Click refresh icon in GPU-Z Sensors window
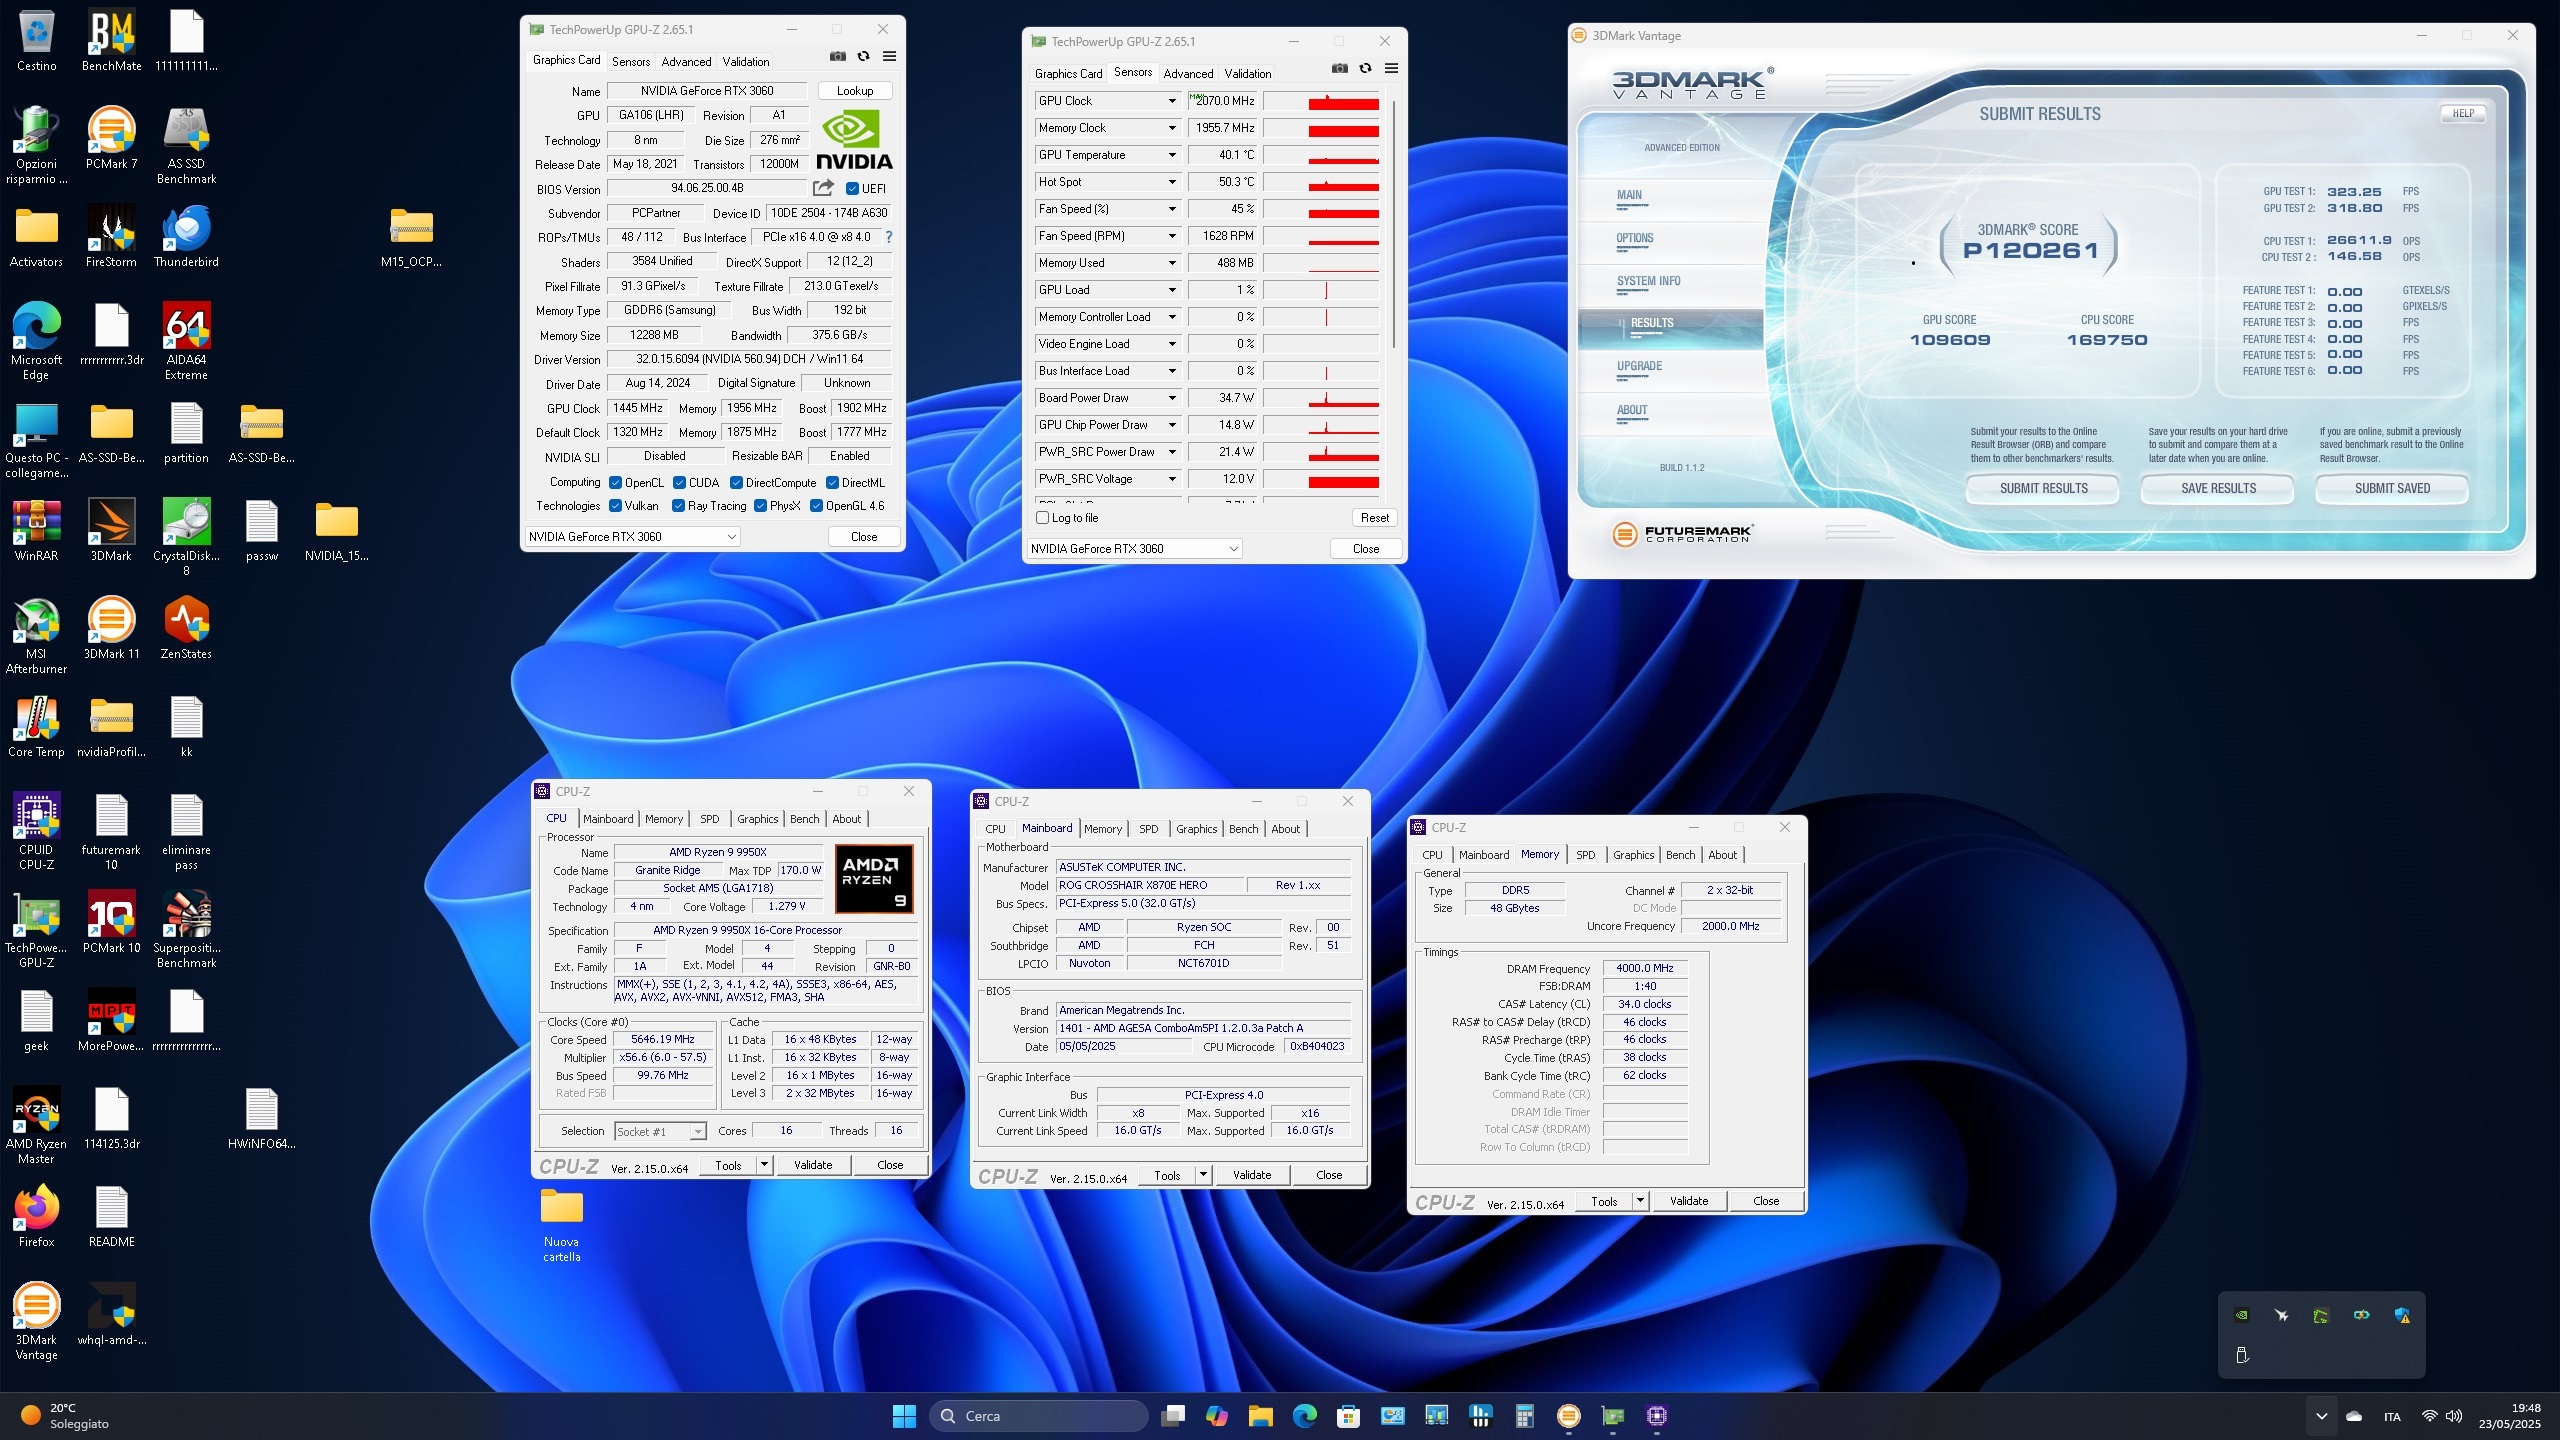 [1365, 68]
